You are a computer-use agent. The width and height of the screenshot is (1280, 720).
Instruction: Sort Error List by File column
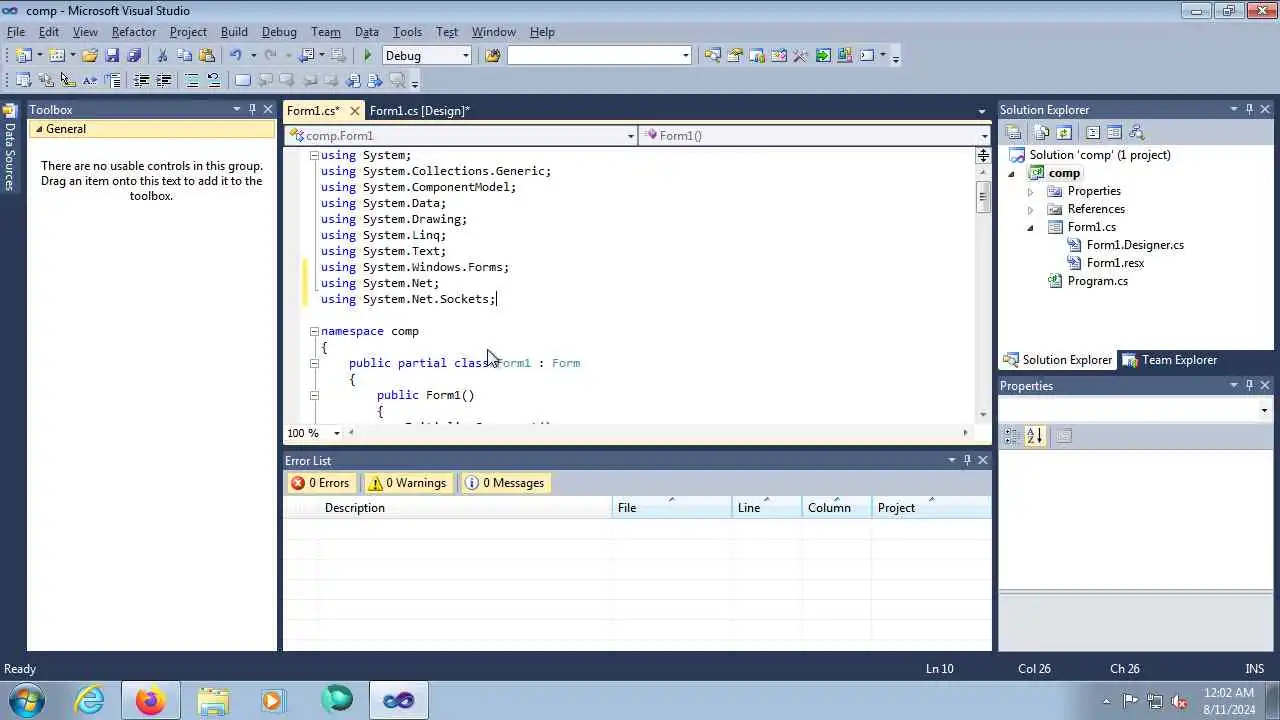coord(672,508)
